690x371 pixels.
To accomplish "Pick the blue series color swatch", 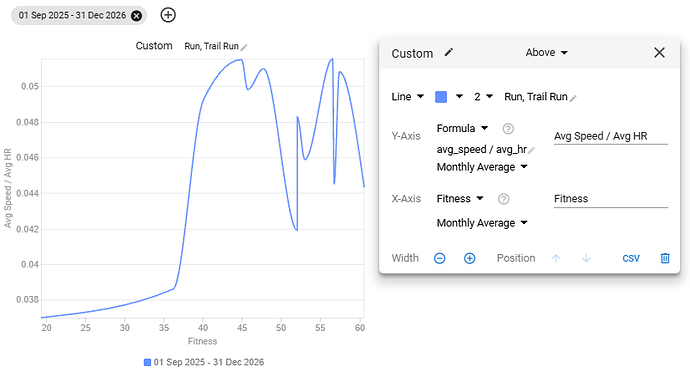I will click(x=441, y=97).
